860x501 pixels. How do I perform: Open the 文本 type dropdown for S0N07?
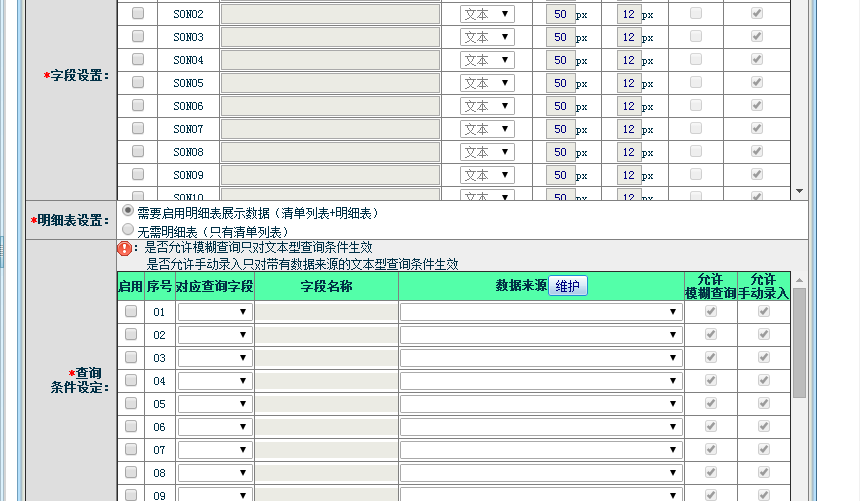[487, 129]
